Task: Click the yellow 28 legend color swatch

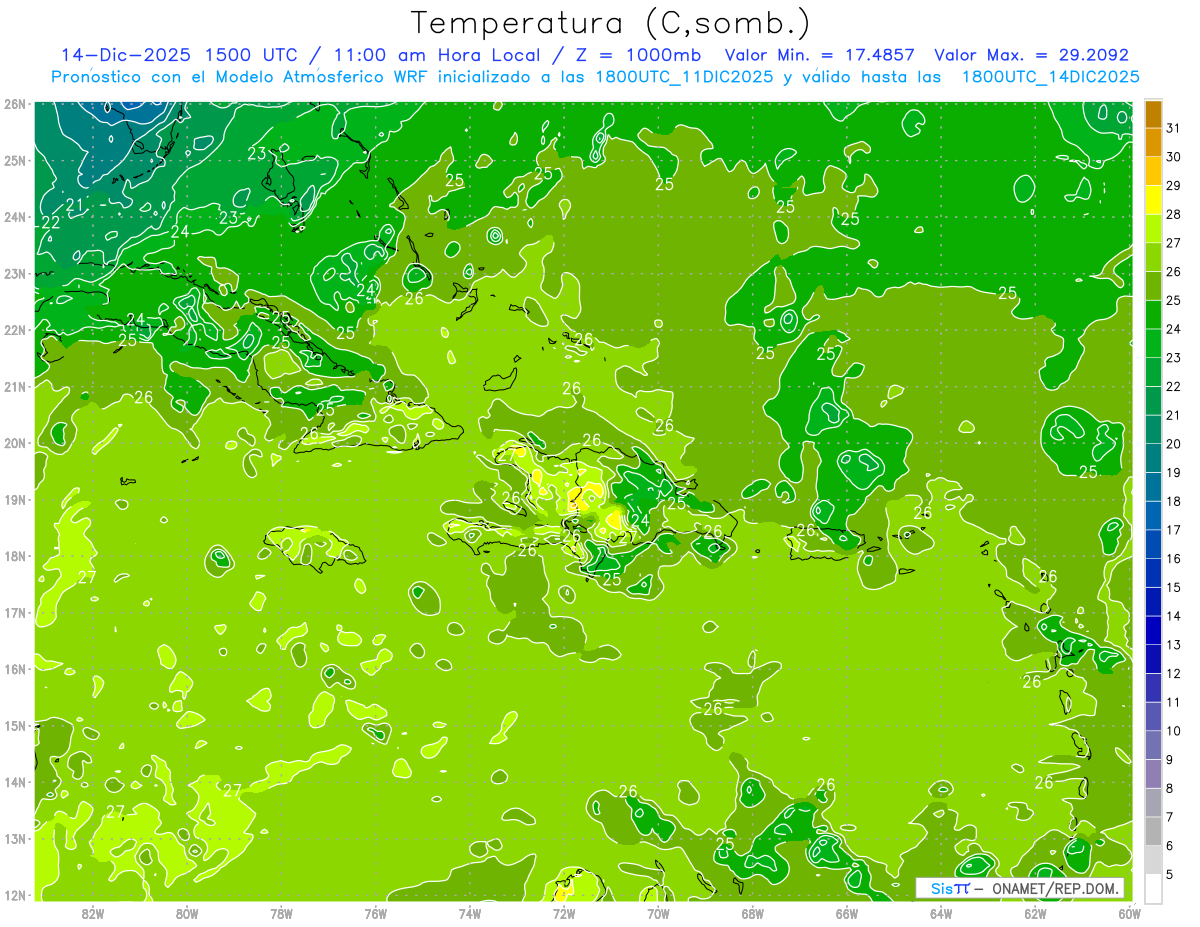Action: [1152, 200]
